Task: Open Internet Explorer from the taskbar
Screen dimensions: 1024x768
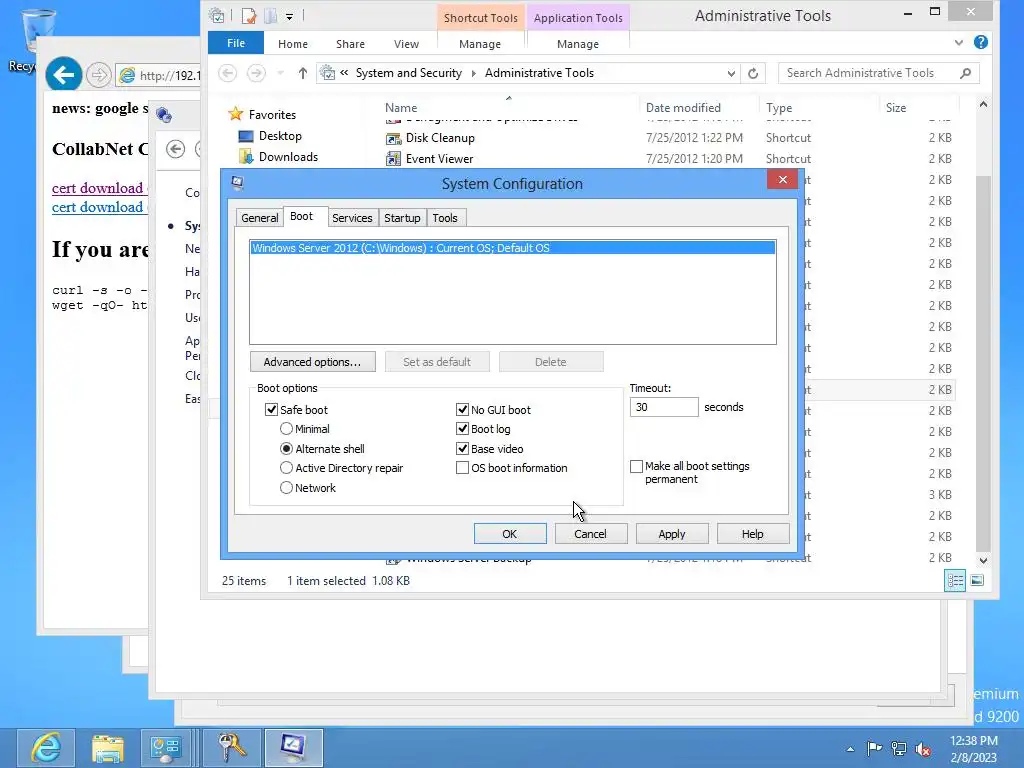Action: click(x=46, y=748)
